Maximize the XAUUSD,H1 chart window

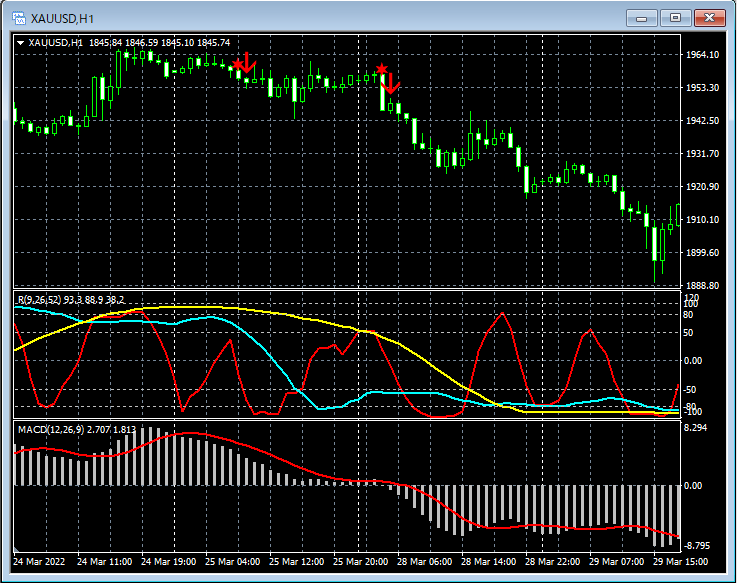pyautogui.click(x=675, y=18)
